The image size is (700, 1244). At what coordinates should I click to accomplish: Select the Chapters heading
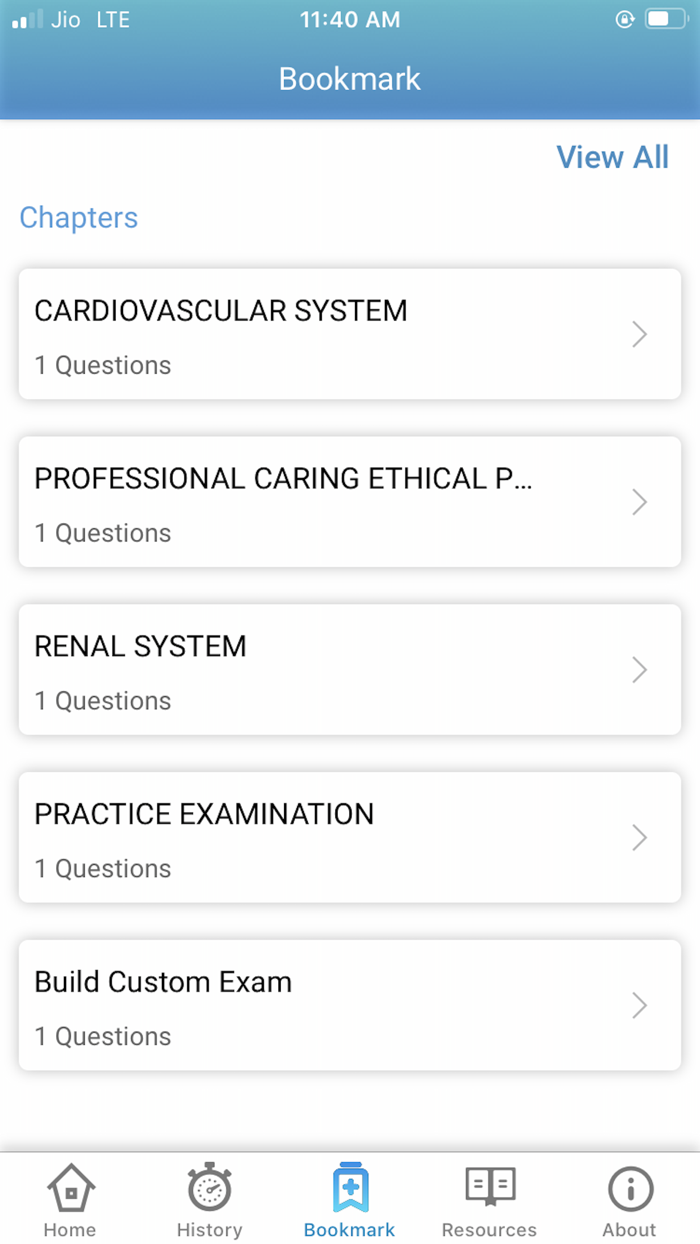pos(78,218)
